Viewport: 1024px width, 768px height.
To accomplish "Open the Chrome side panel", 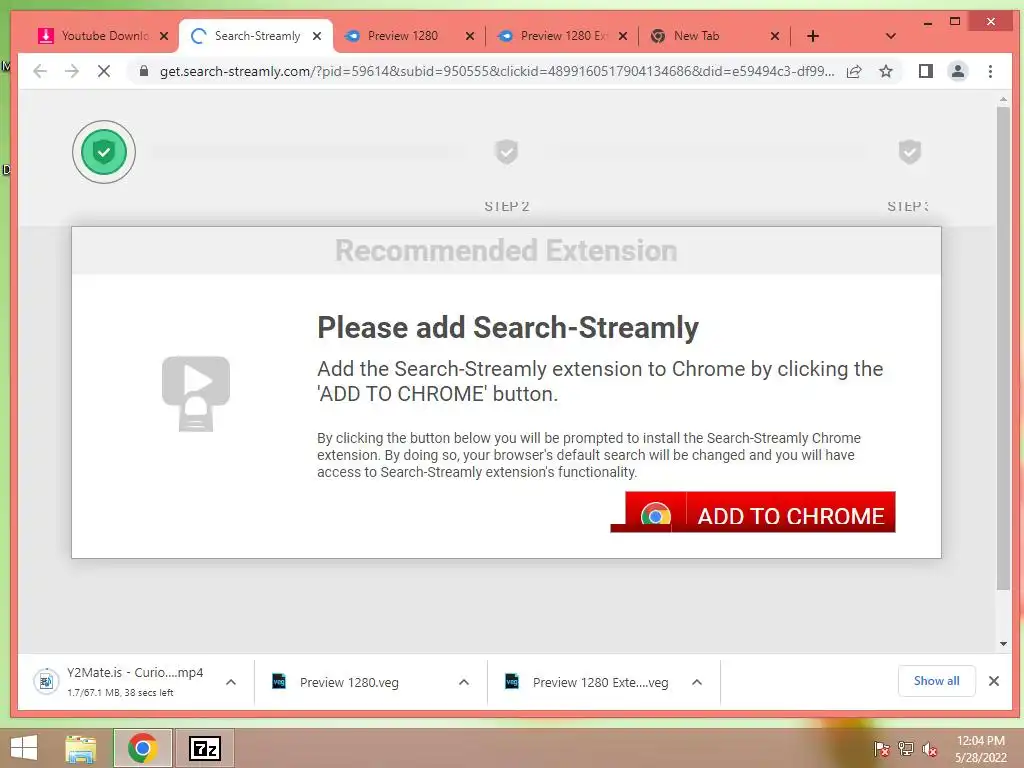I will point(925,71).
